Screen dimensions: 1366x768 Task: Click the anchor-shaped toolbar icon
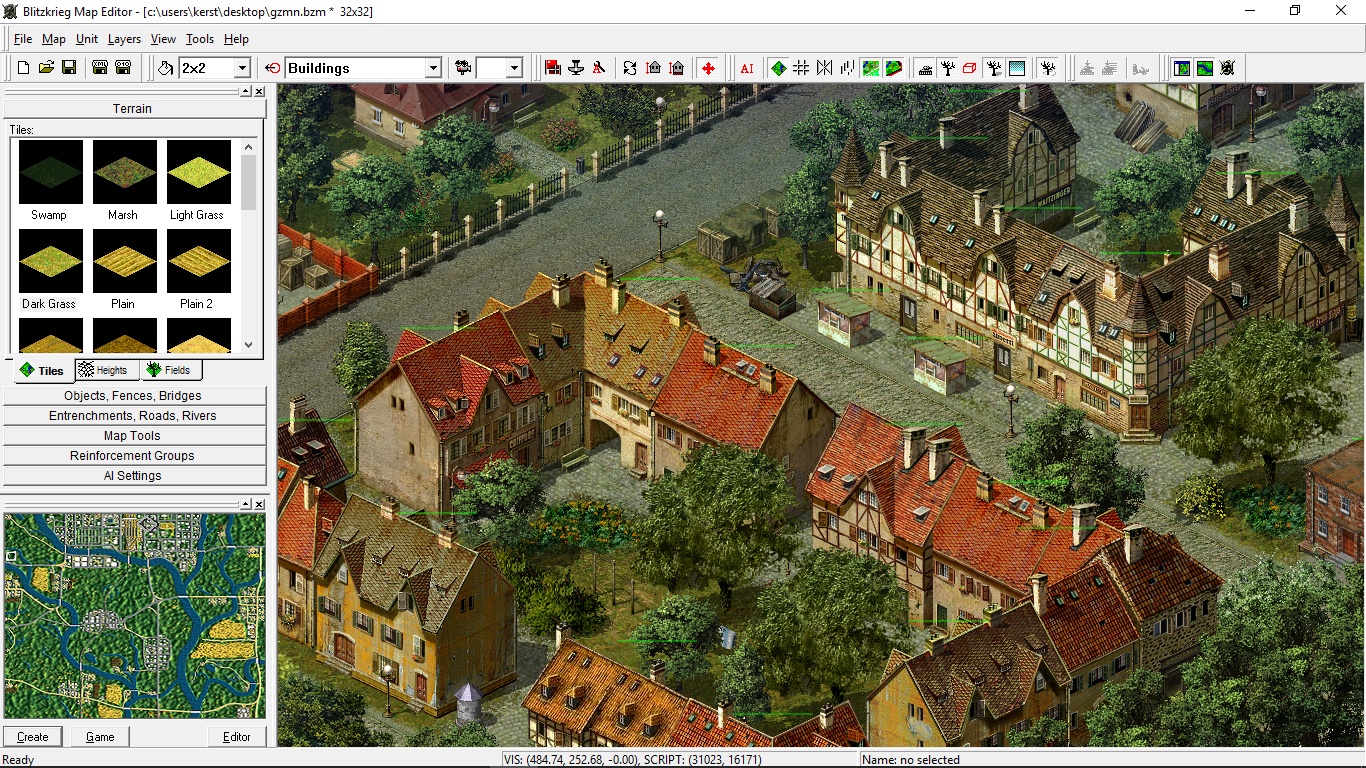[x=575, y=68]
